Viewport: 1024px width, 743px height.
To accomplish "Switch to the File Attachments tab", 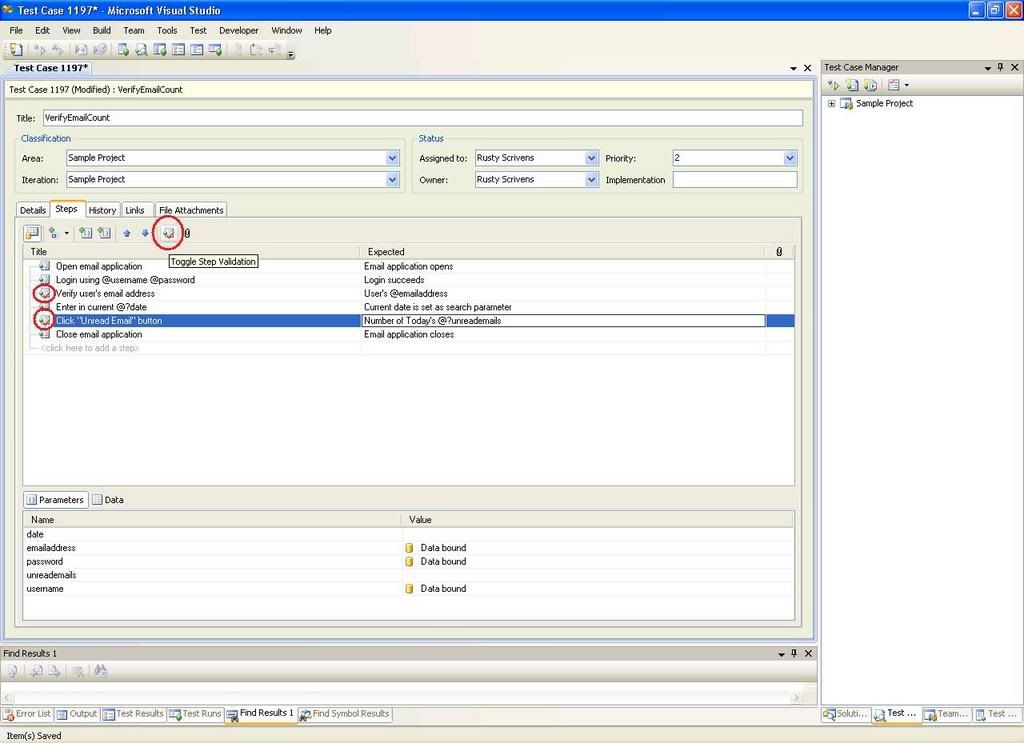I will click(x=191, y=210).
